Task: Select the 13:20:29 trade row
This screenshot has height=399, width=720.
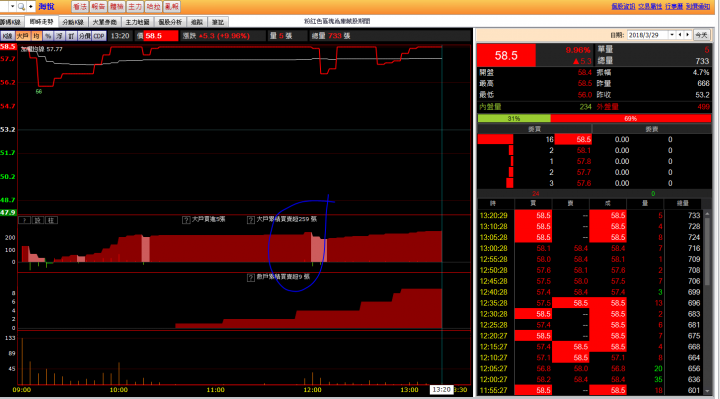Action: 590,215
